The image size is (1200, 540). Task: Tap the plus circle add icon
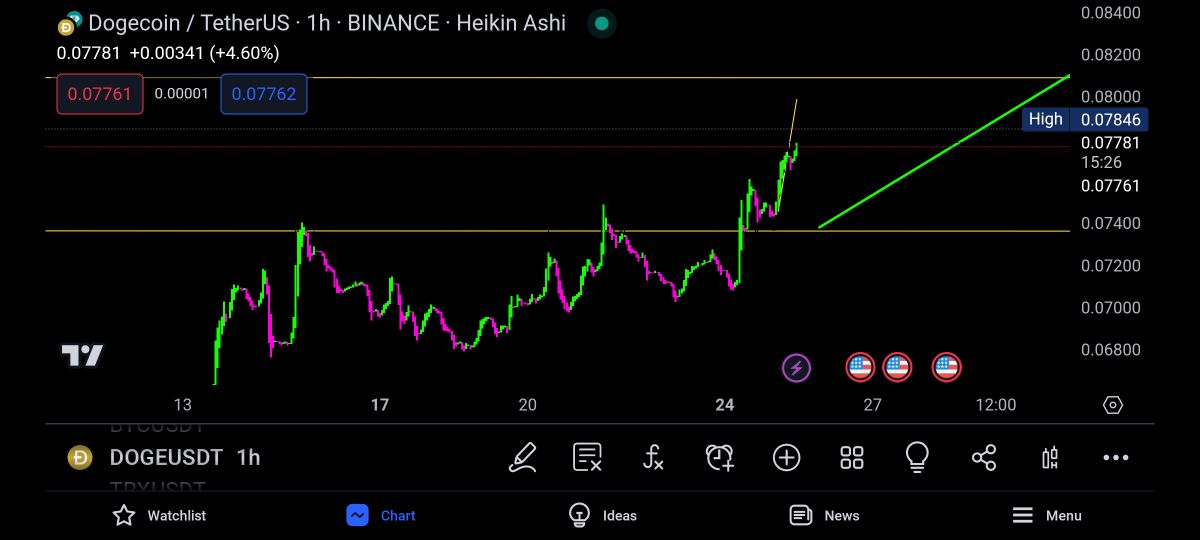point(786,457)
